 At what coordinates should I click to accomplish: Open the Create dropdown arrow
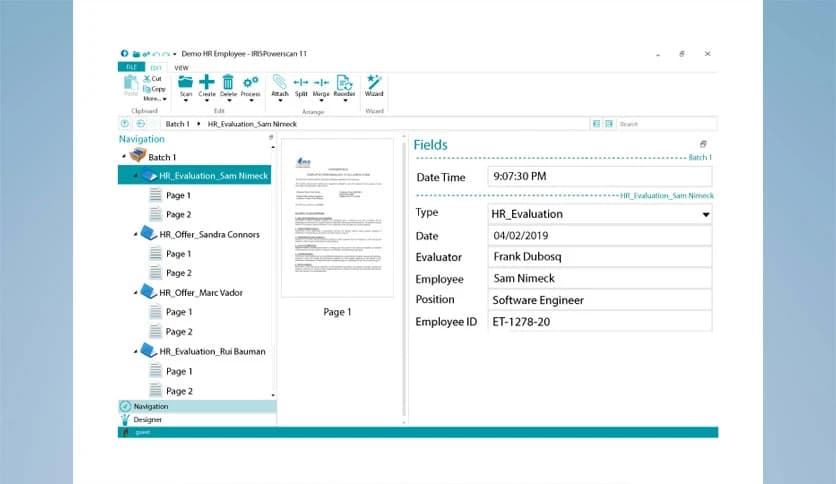point(207,101)
